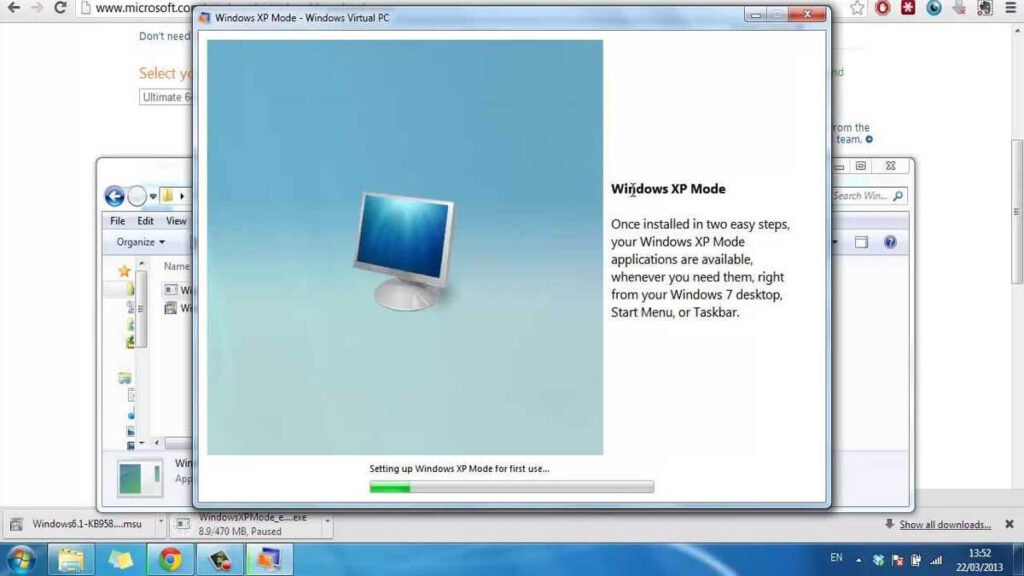
Task: Click the Explorer help question mark icon
Action: (x=889, y=242)
